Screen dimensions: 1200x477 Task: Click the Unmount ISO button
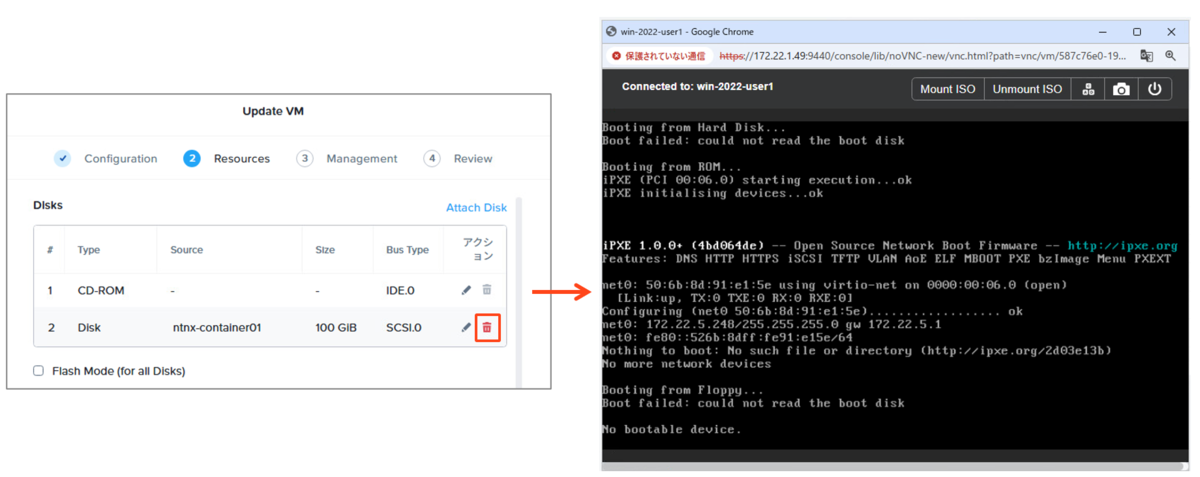pyautogui.click(x=1027, y=89)
